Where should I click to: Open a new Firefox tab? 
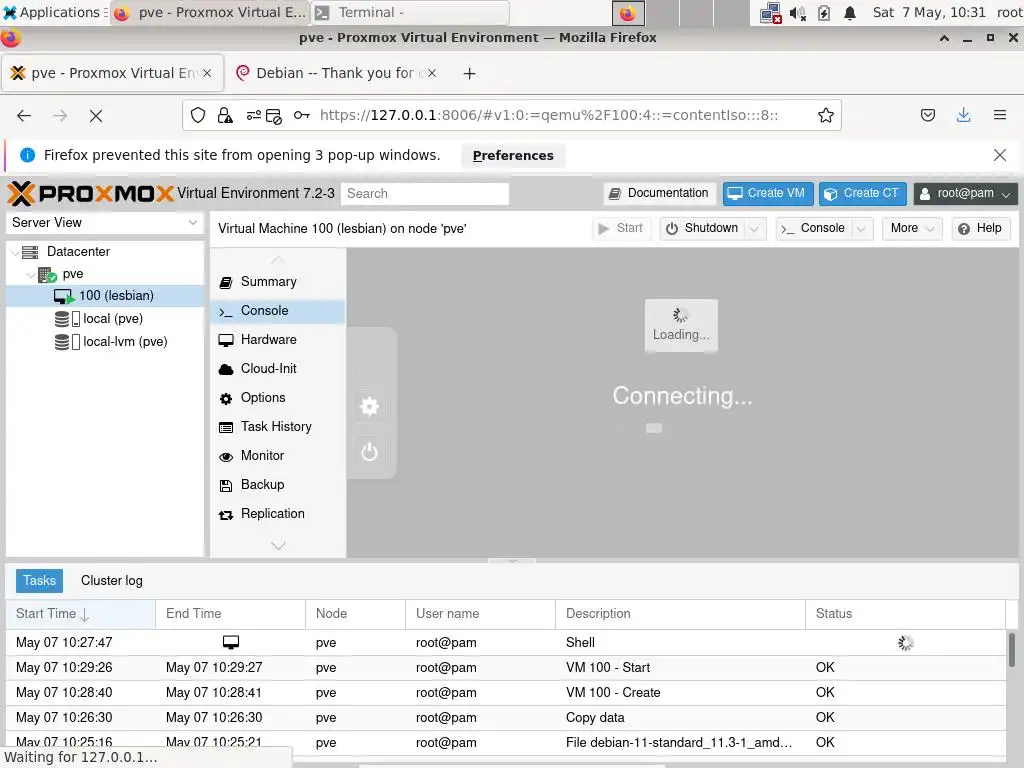(470, 74)
